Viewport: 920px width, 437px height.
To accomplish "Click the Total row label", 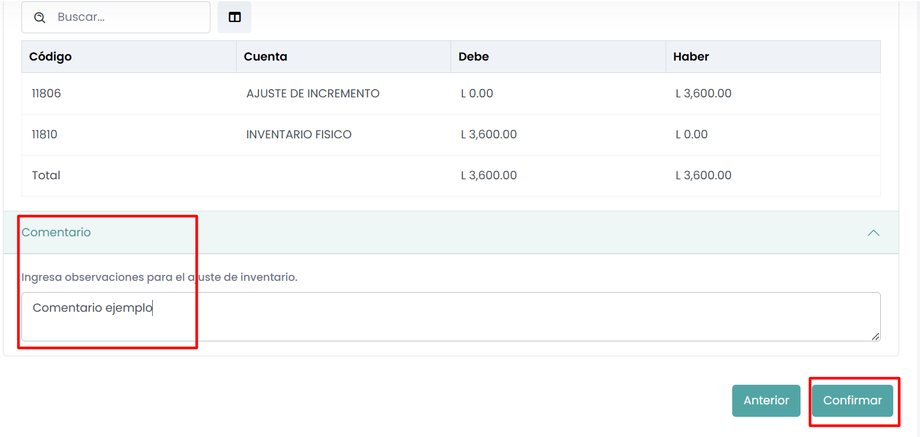I will (x=46, y=175).
